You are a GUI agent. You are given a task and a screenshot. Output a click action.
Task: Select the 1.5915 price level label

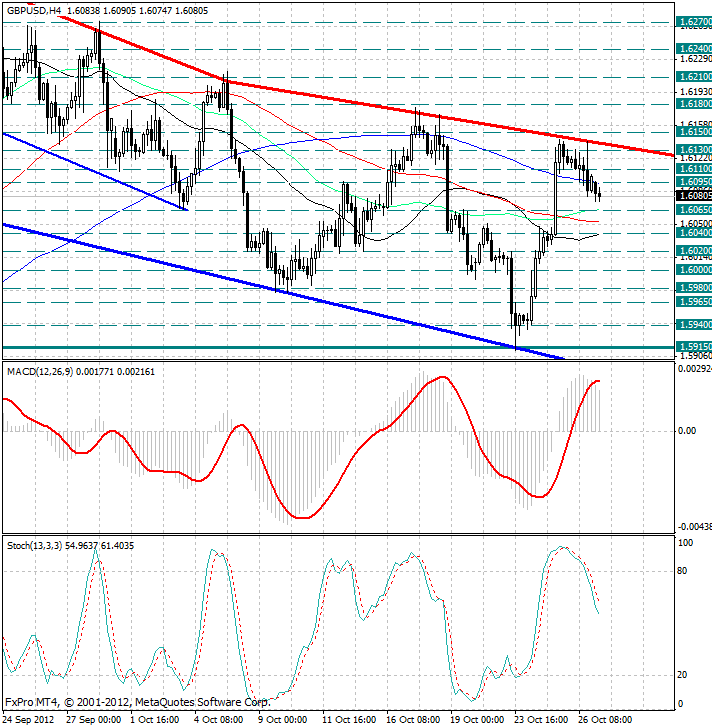point(694,347)
